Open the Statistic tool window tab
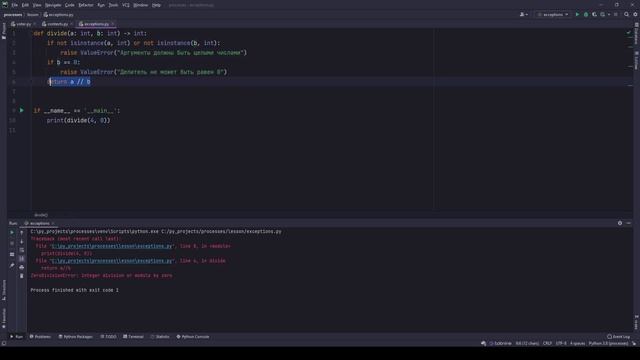 click(x=160, y=337)
